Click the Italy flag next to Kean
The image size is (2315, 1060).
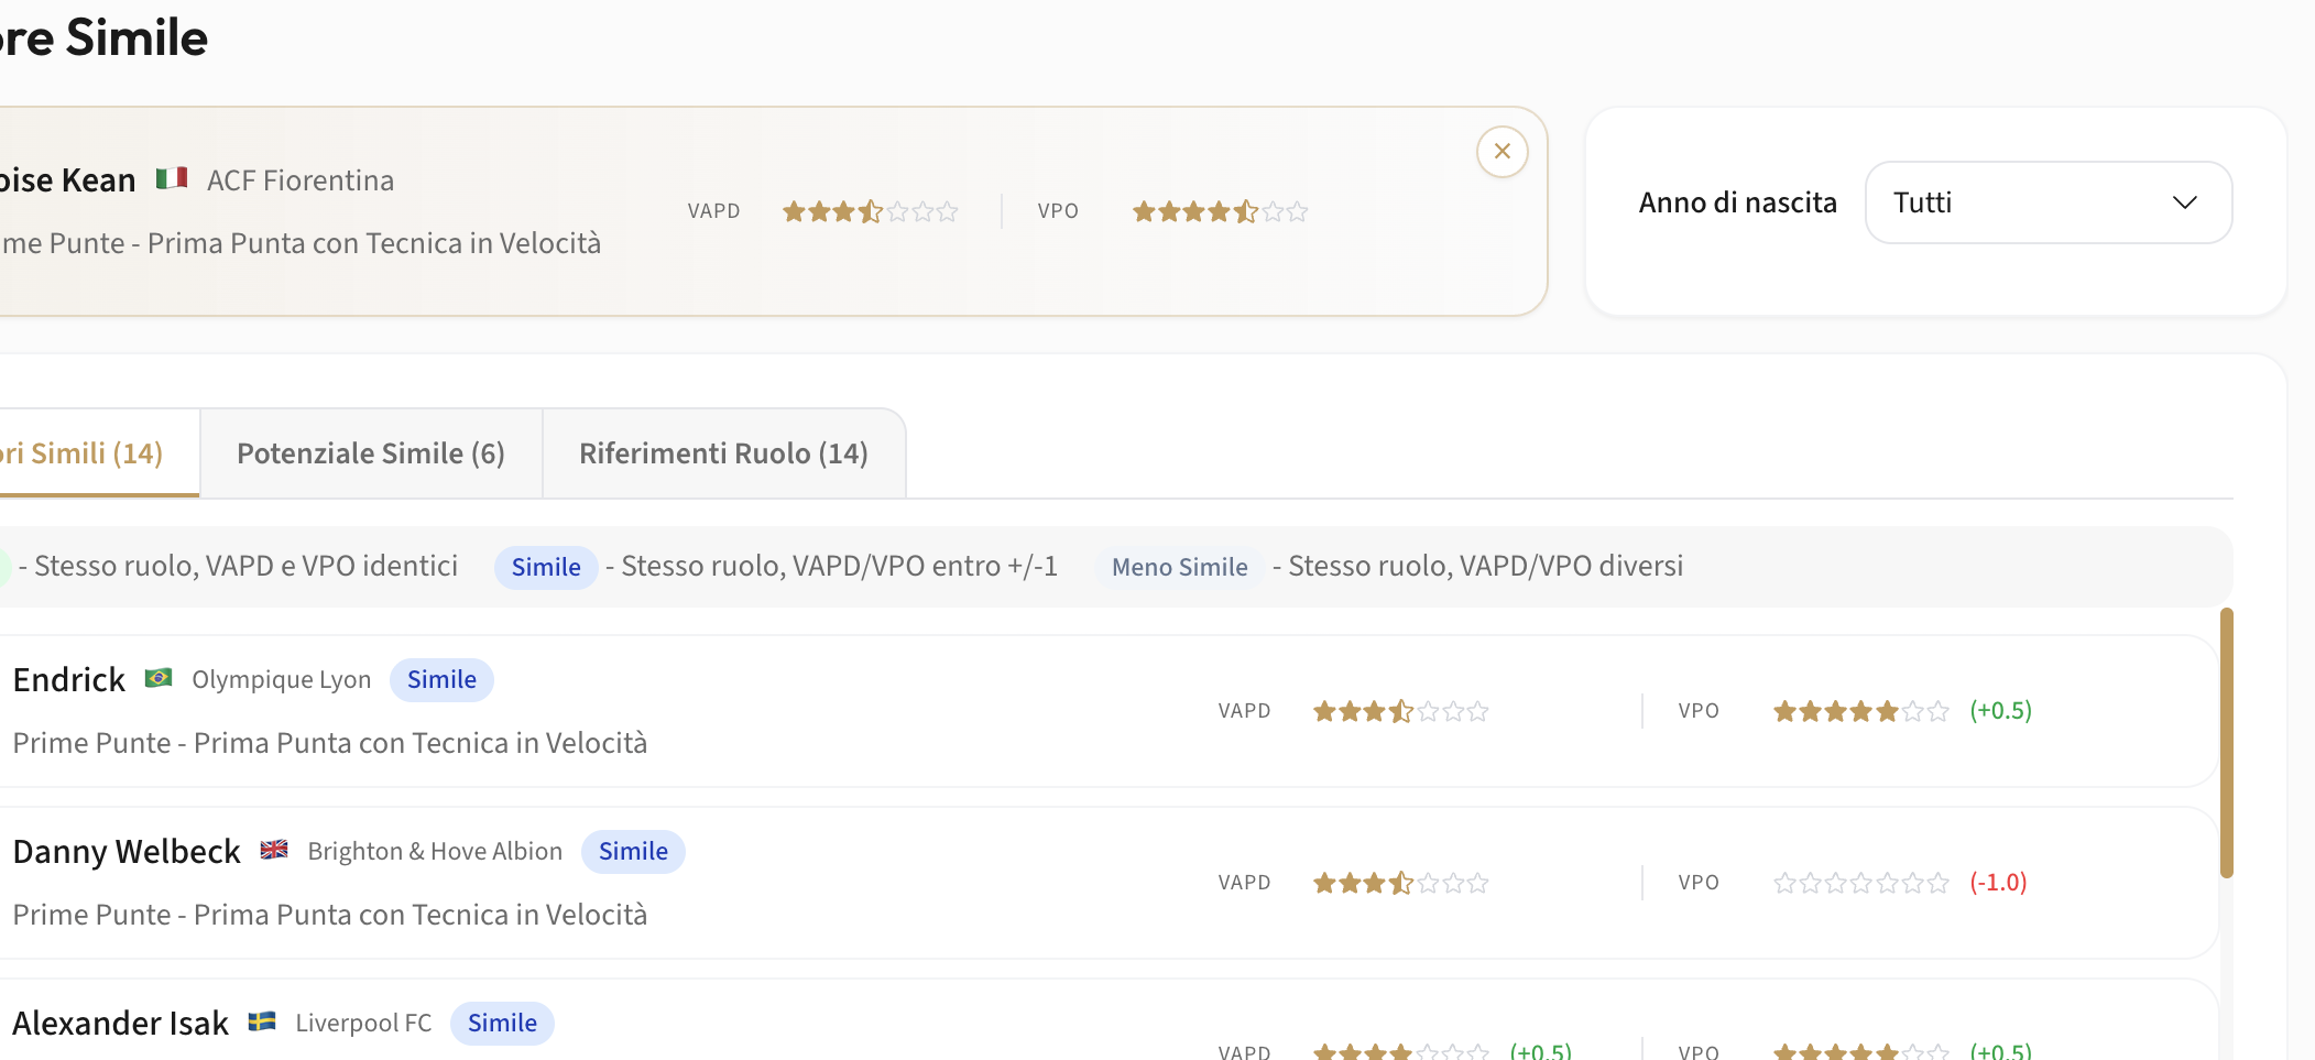(x=172, y=179)
